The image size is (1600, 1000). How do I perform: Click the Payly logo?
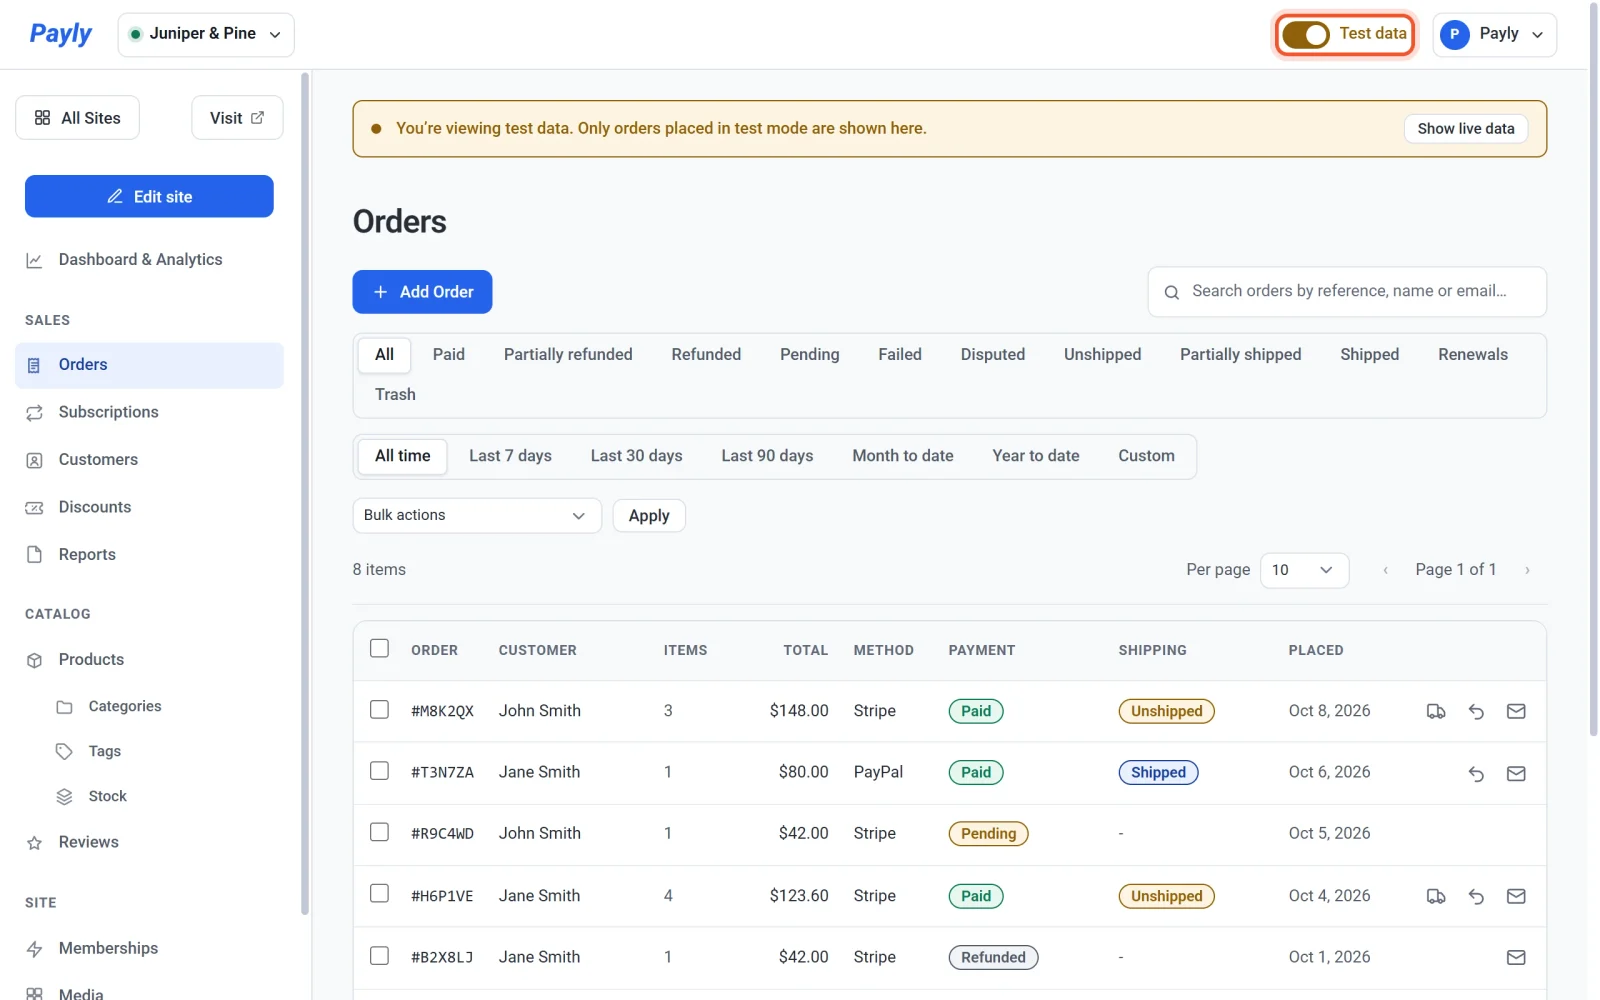coord(60,34)
